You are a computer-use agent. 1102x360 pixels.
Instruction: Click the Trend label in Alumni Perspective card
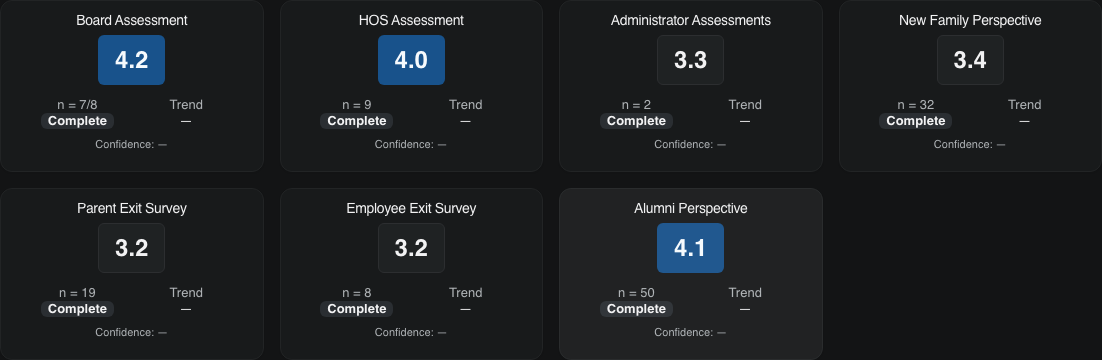[x=745, y=292]
